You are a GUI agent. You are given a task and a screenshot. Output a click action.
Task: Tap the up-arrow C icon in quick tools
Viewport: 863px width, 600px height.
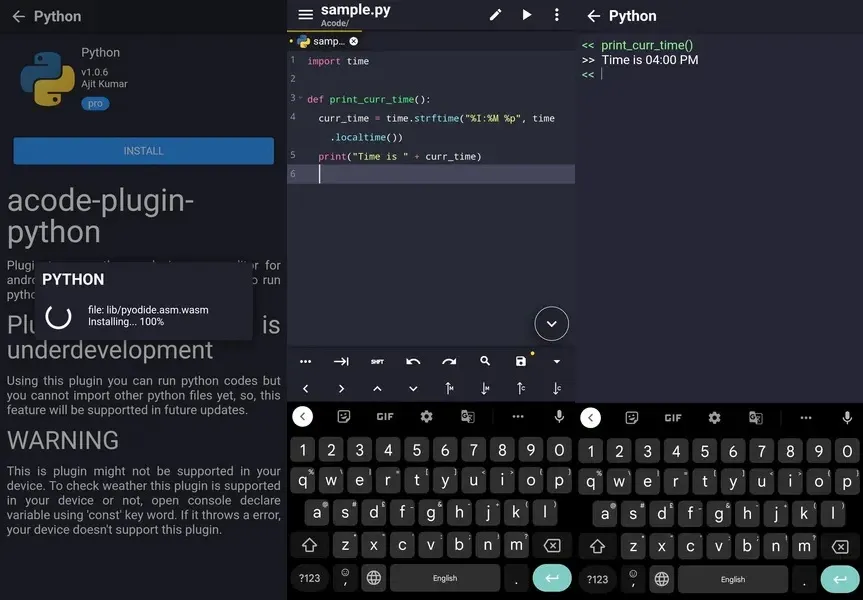(x=521, y=389)
